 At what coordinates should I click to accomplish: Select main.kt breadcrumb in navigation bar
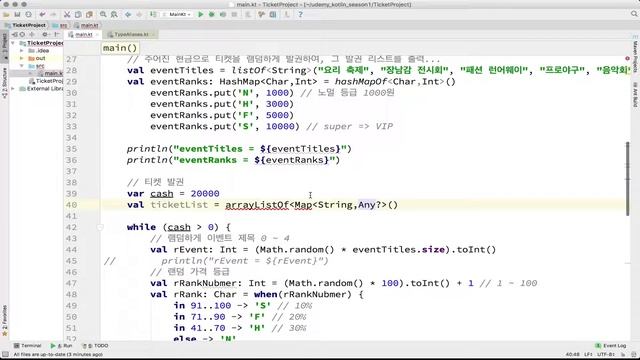pyautogui.click(x=86, y=25)
